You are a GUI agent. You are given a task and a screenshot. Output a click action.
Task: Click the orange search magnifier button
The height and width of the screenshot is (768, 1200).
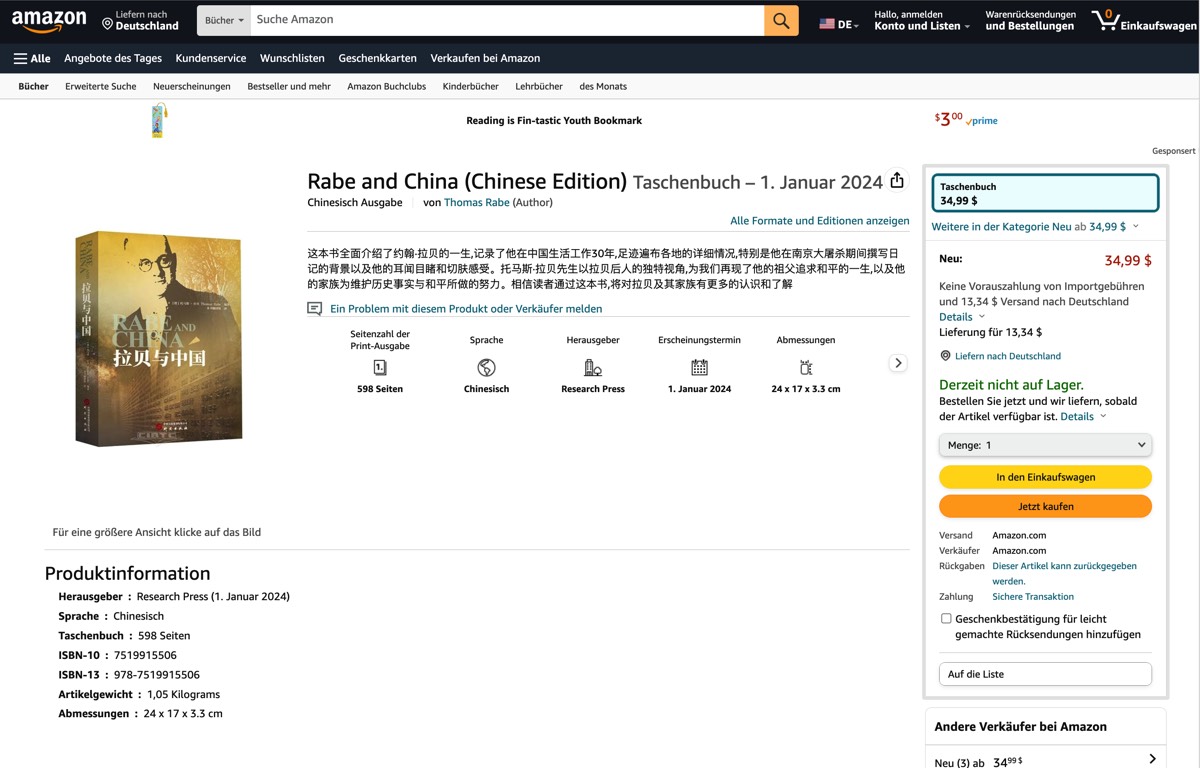coord(781,20)
